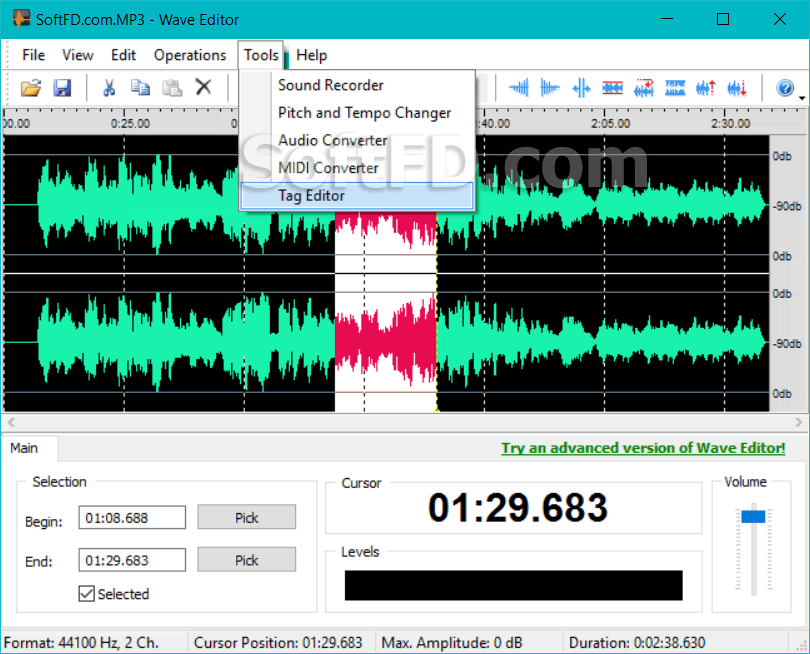810x654 pixels.
Task: Click the waveform scrollbar right arrow
Action: coord(799,422)
